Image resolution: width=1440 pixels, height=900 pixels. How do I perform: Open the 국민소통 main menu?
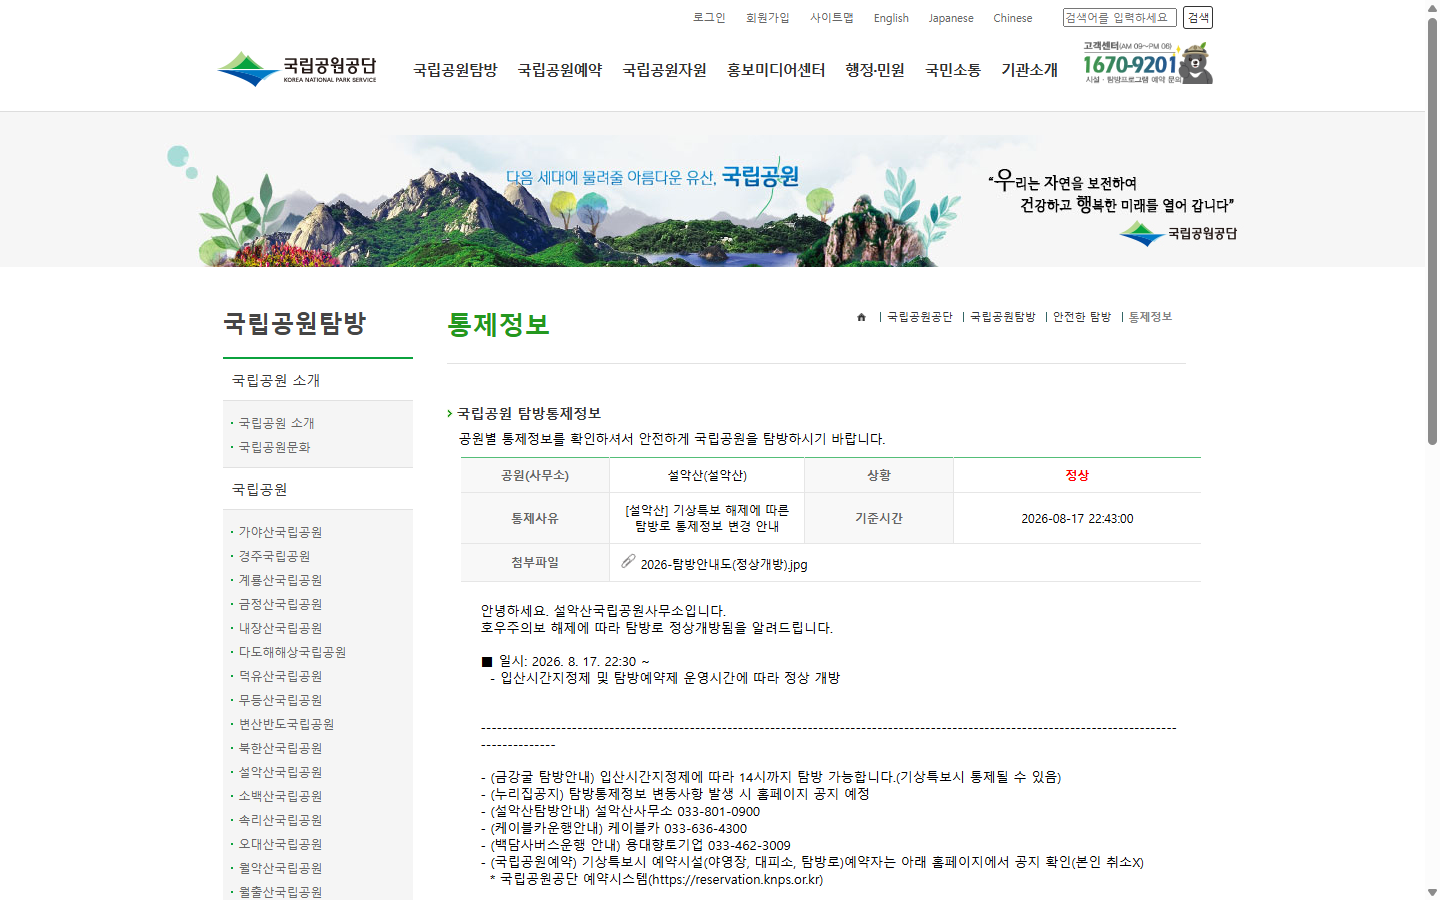click(953, 70)
